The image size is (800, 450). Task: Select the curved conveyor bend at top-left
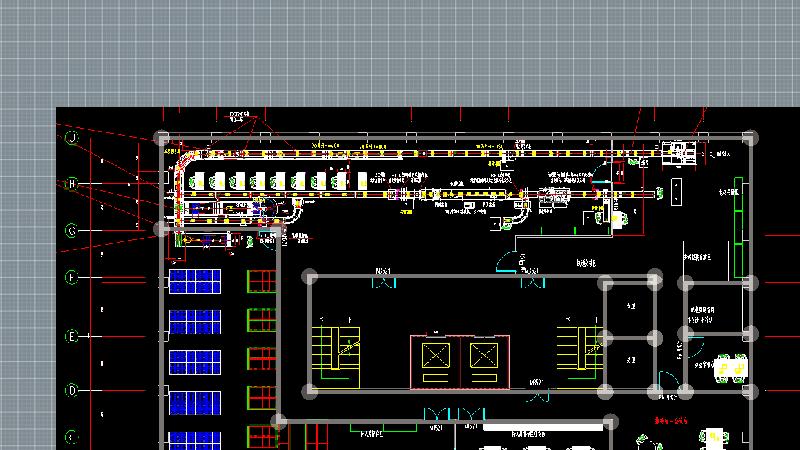[x=183, y=160]
